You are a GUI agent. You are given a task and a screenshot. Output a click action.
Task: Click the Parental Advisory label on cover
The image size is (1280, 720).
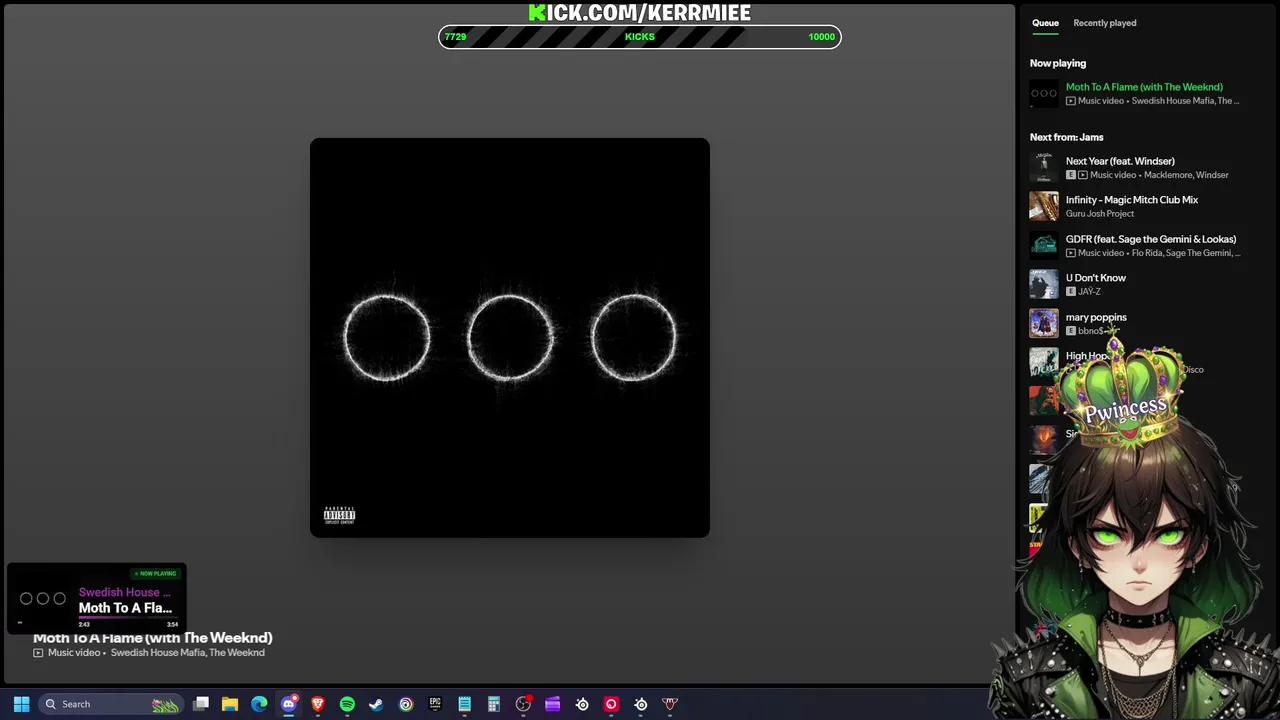(x=340, y=515)
